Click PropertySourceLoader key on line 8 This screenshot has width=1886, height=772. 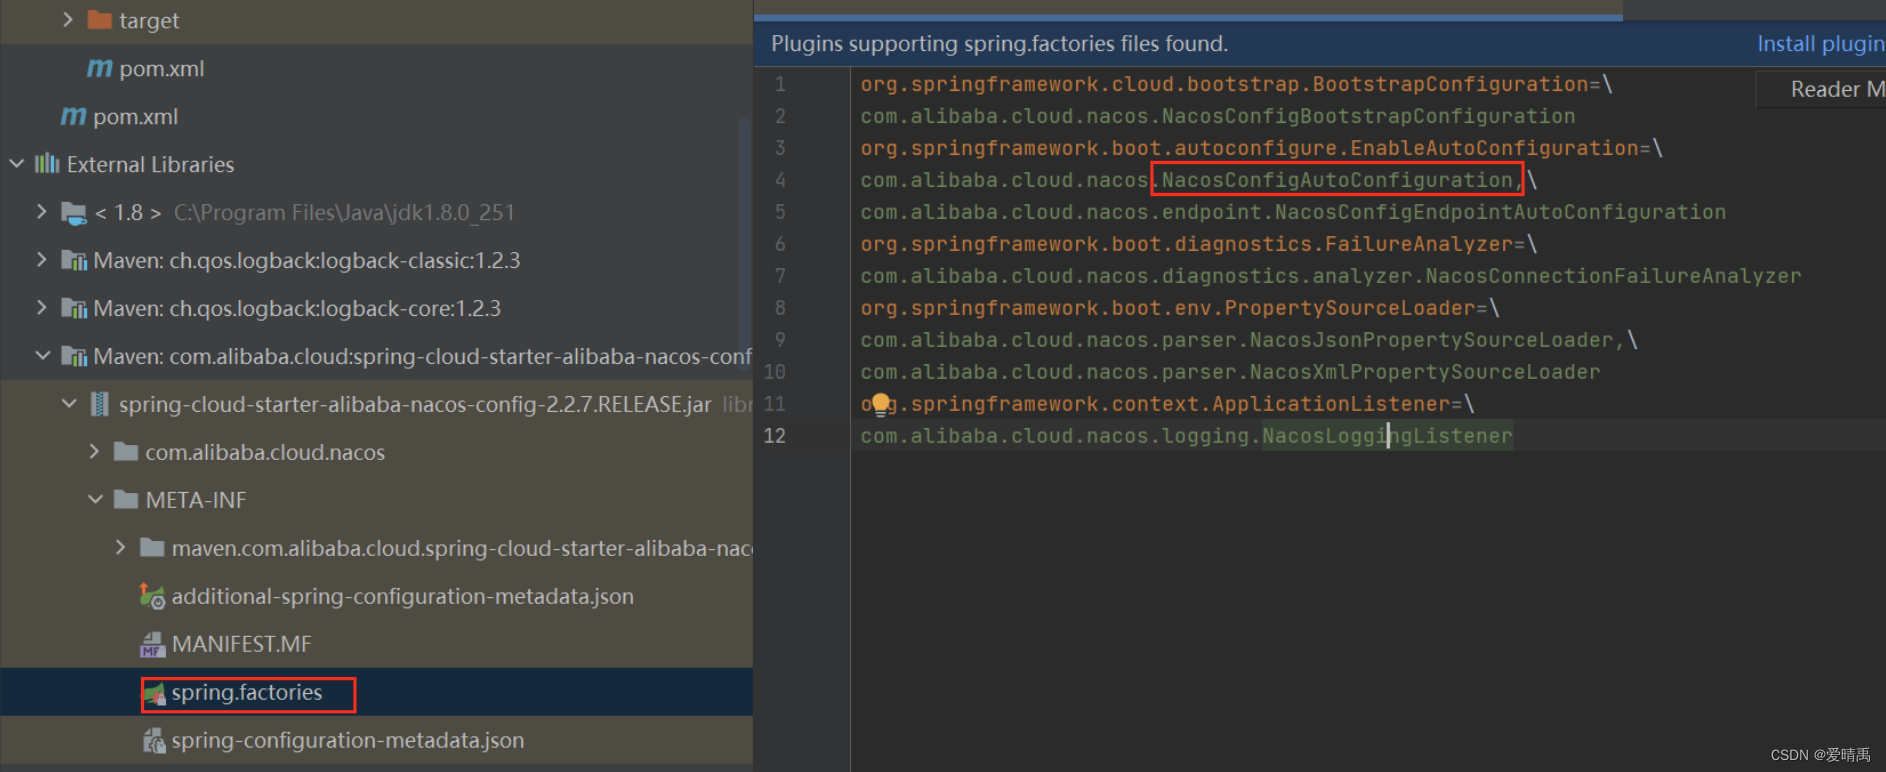click(1350, 308)
